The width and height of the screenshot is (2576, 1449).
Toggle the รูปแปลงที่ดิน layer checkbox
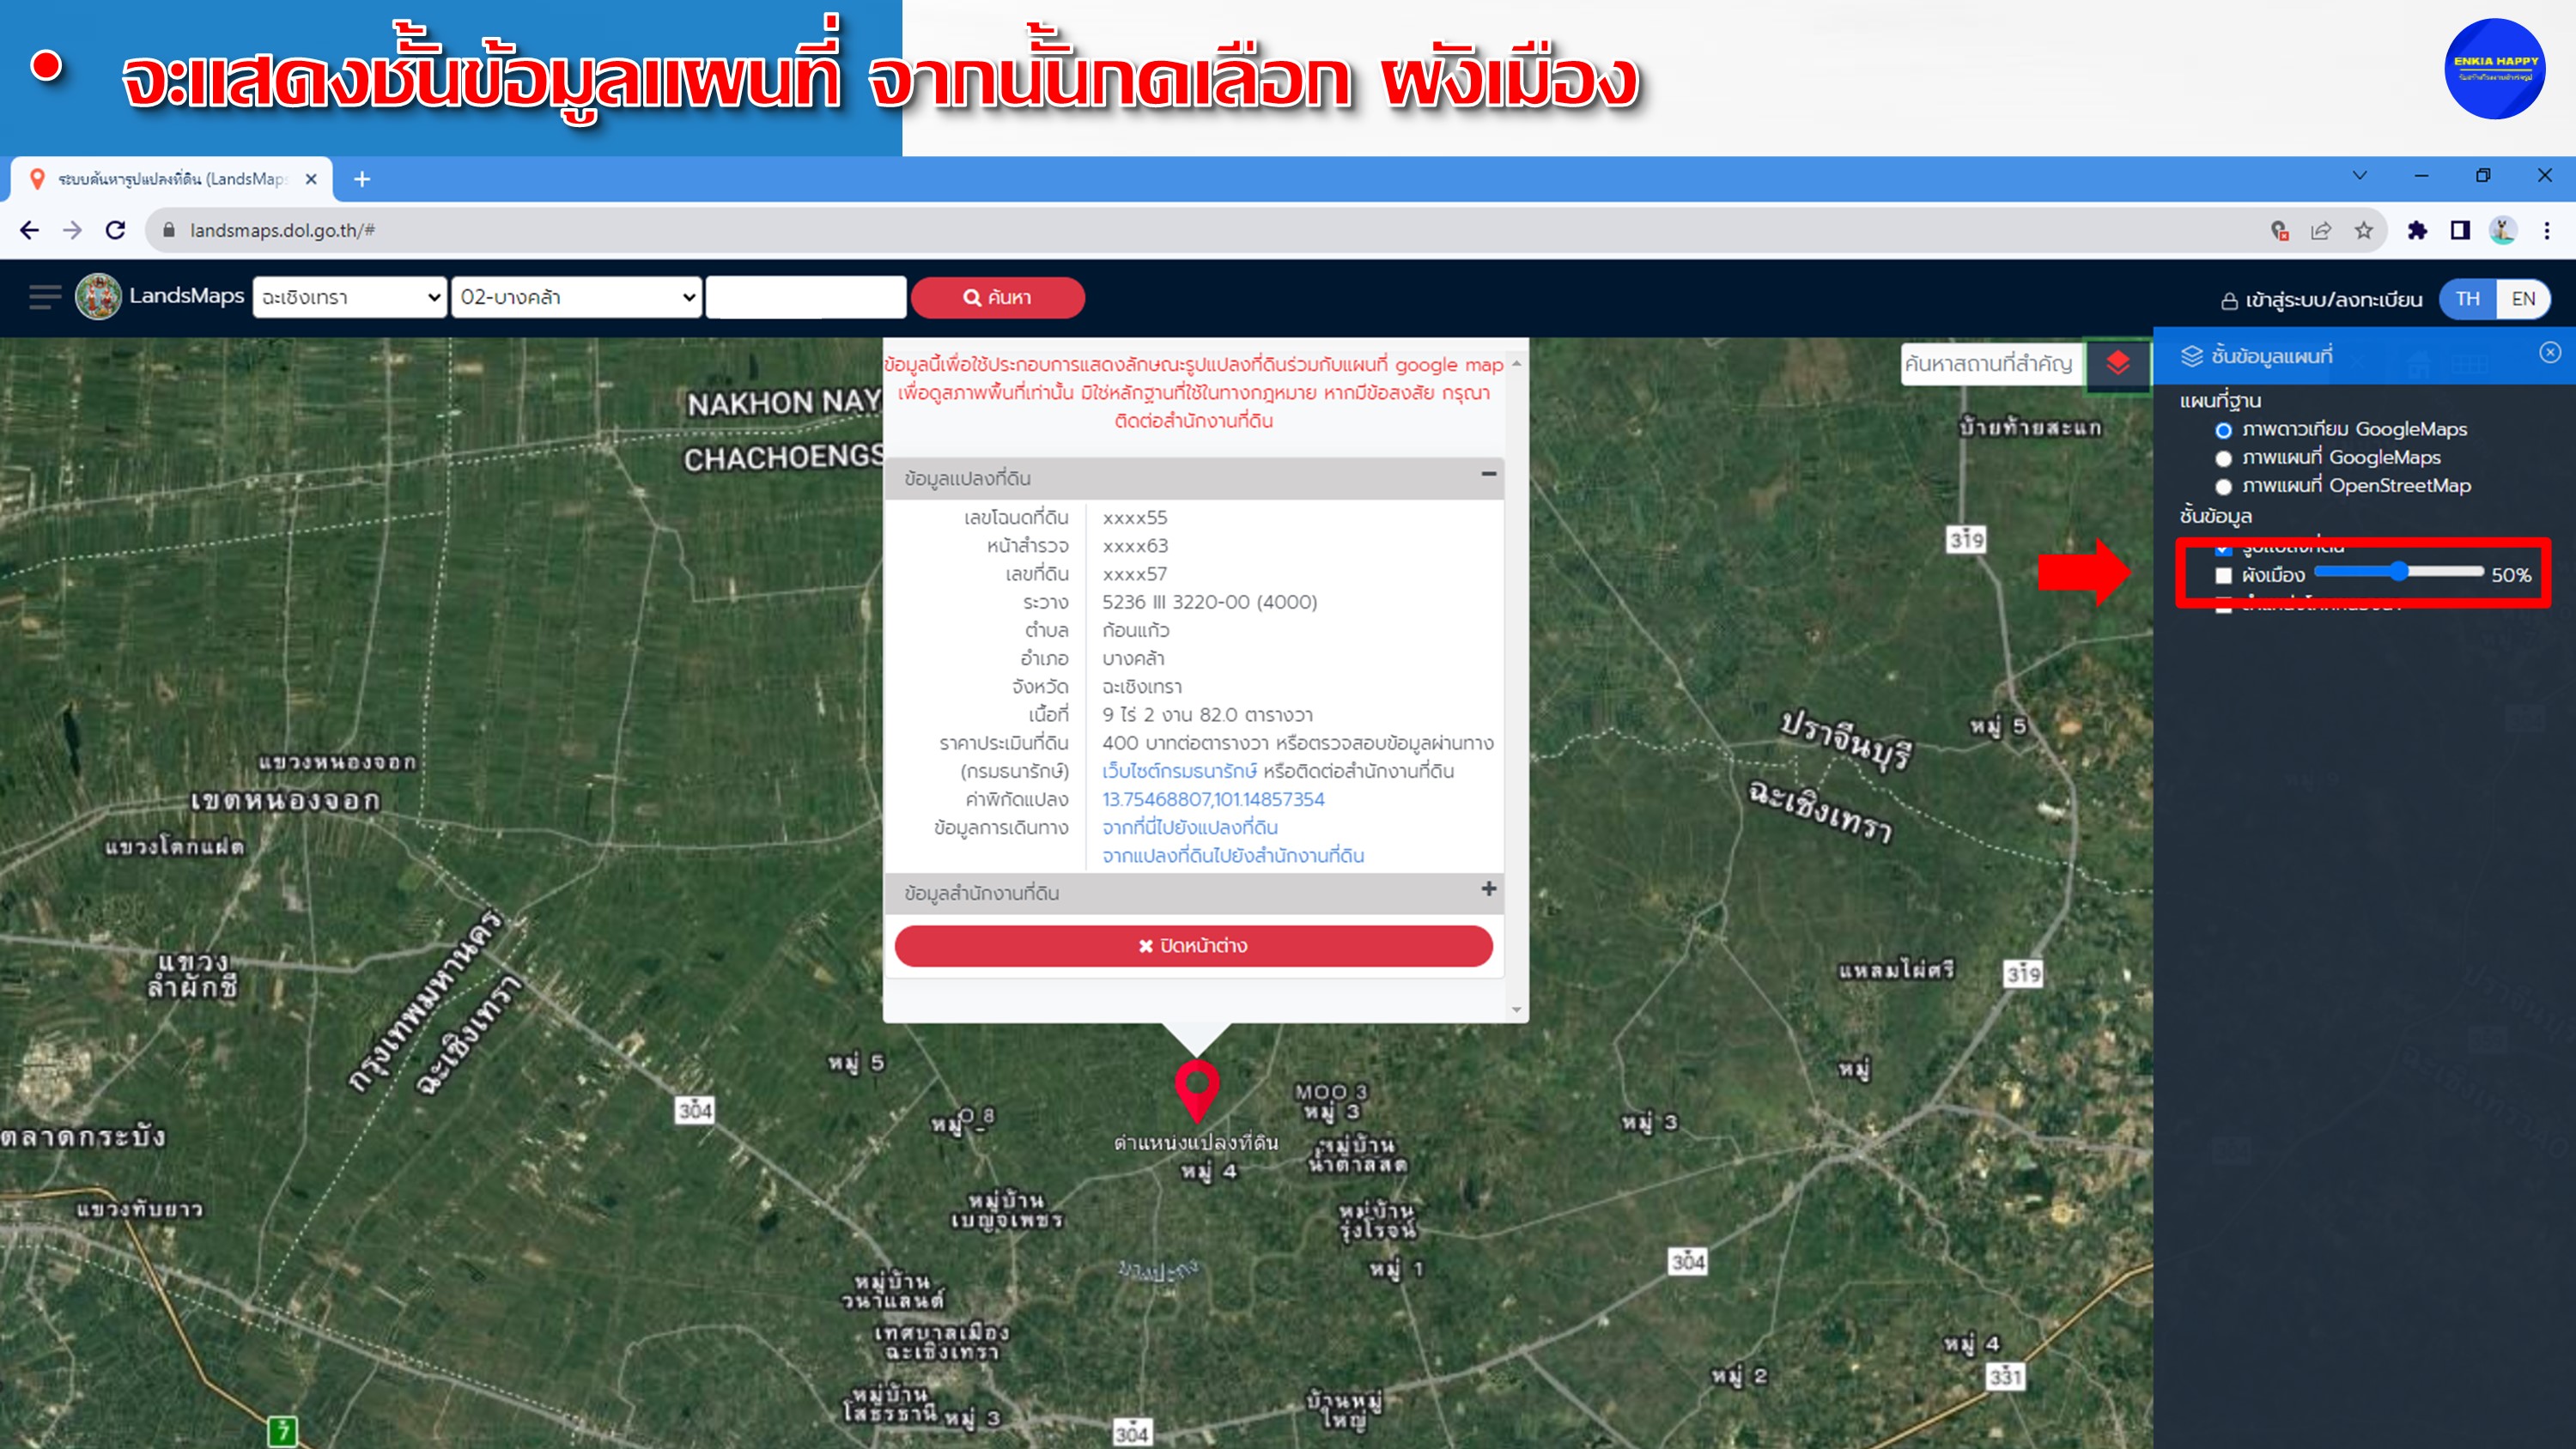click(2223, 548)
